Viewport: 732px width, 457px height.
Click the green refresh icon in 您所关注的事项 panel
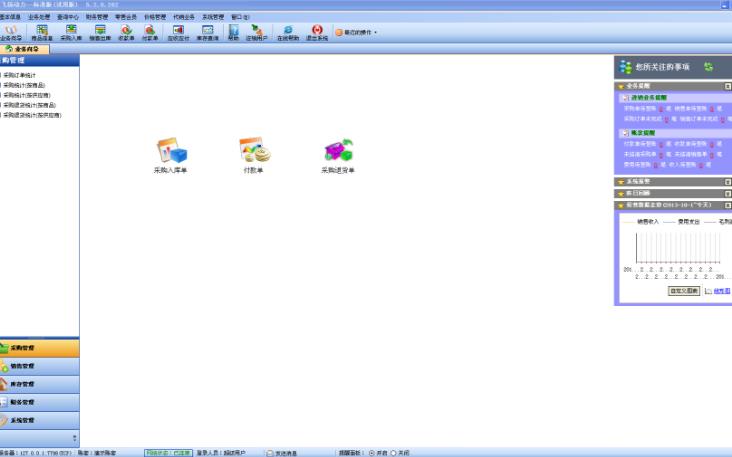coord(708,67)
